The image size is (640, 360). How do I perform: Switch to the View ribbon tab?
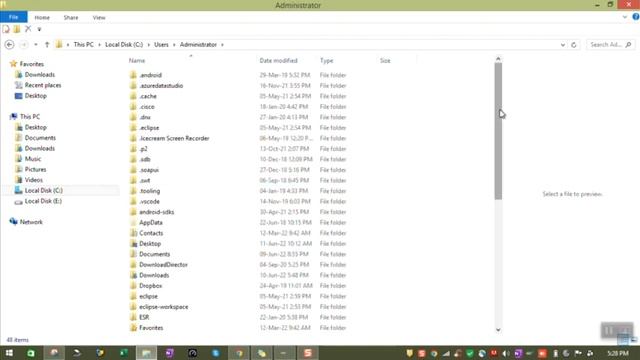99,18
